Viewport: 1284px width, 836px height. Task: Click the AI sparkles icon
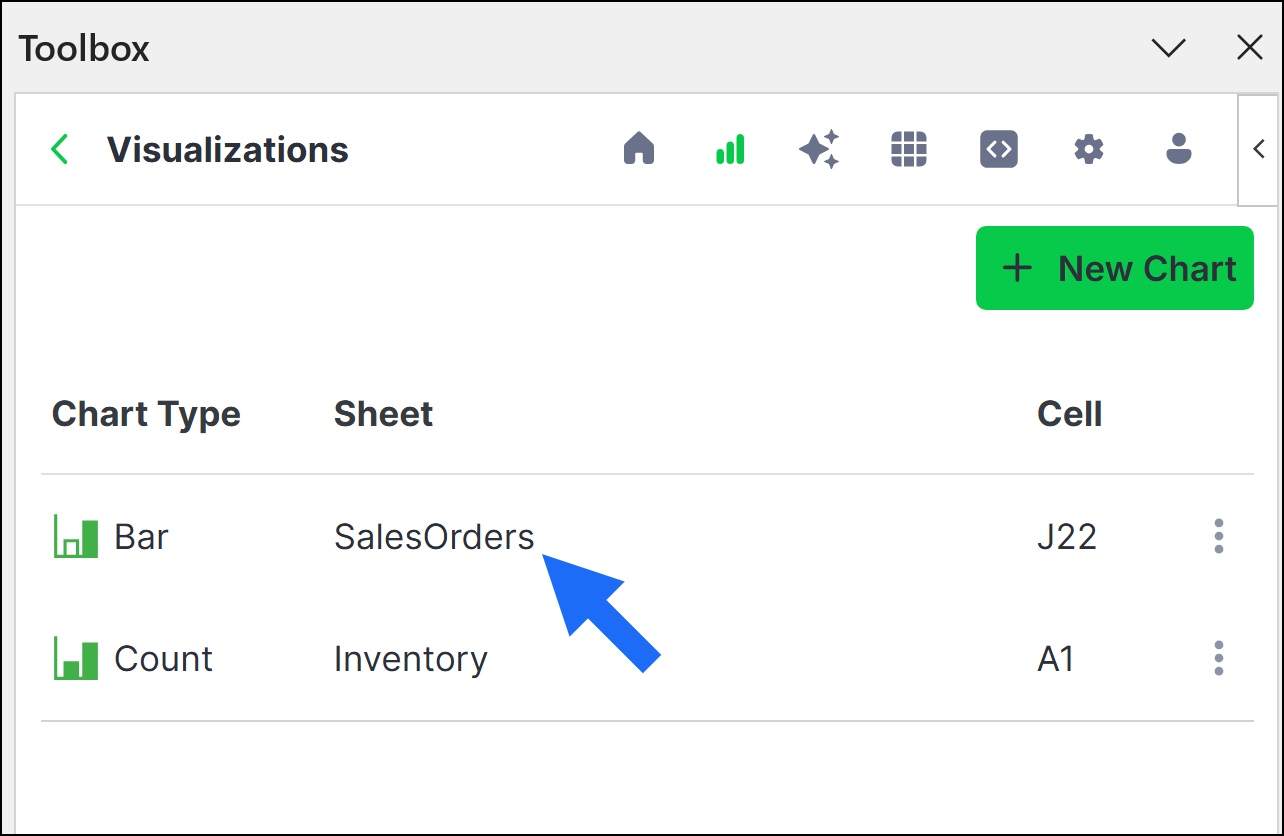point(819,150)
